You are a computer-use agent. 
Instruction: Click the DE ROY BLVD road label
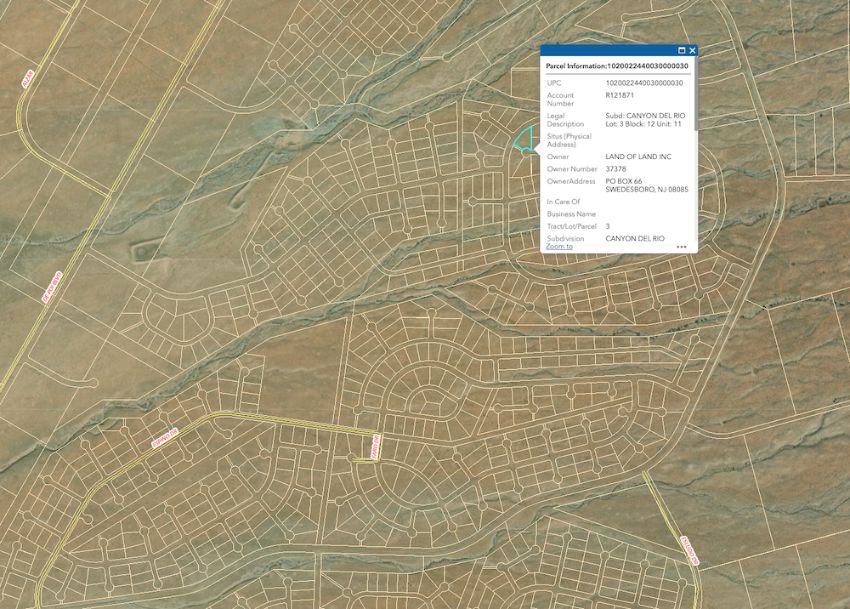(x=50, y=288)
